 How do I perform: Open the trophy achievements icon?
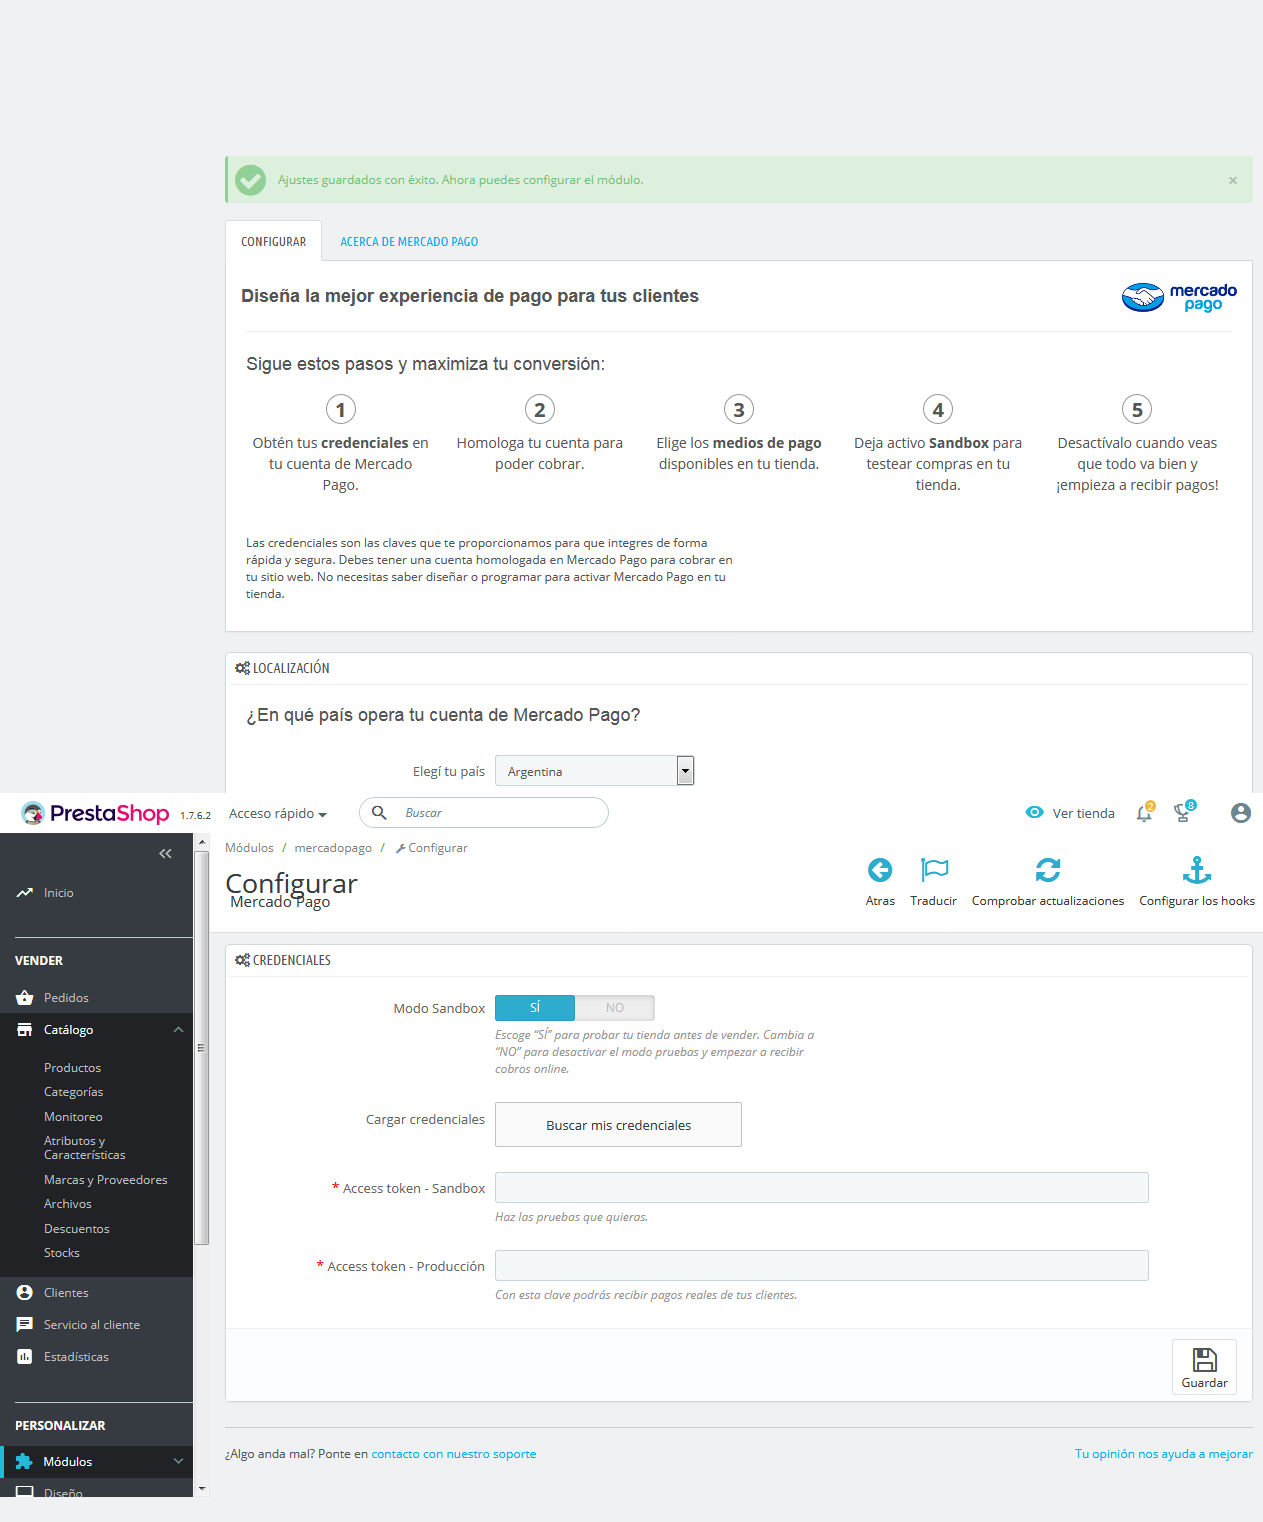(1184, 813)
